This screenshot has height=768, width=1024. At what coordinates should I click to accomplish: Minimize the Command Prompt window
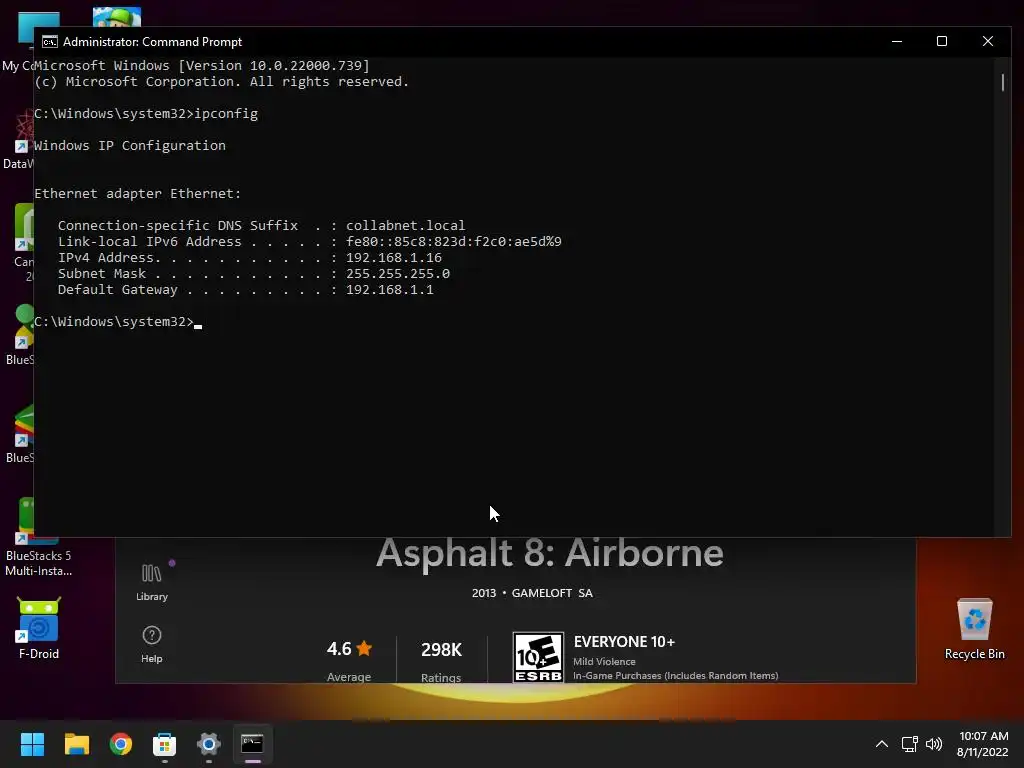[x=897, y=41]
